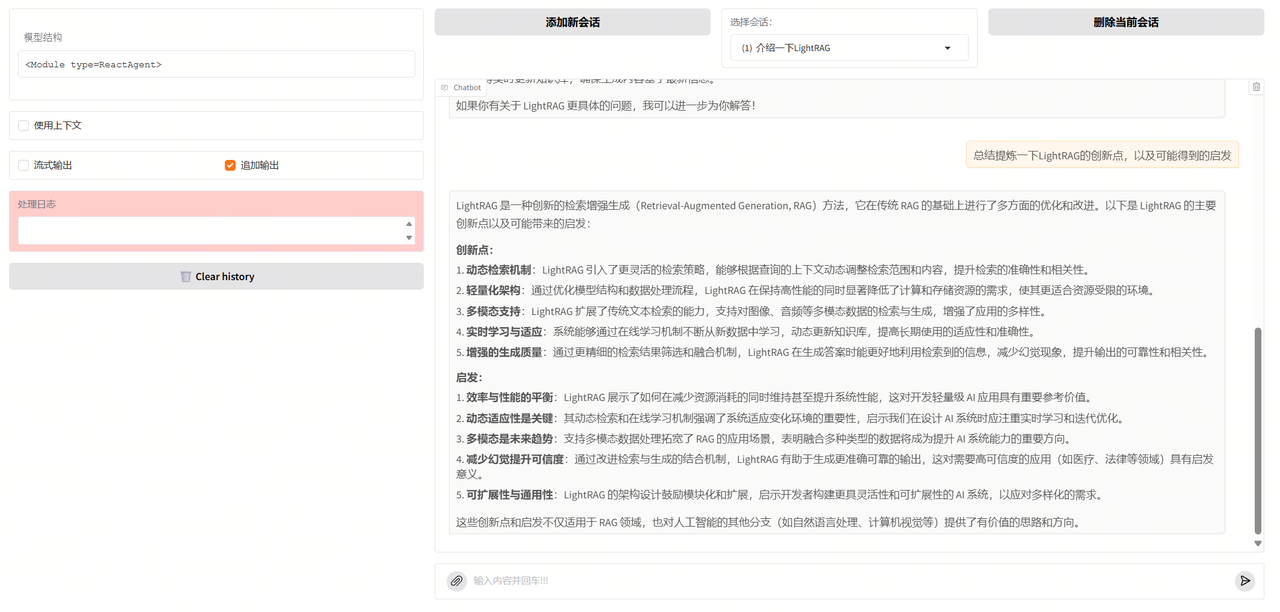Enable the 使用上下文 checkbox

tap(24, 125)
